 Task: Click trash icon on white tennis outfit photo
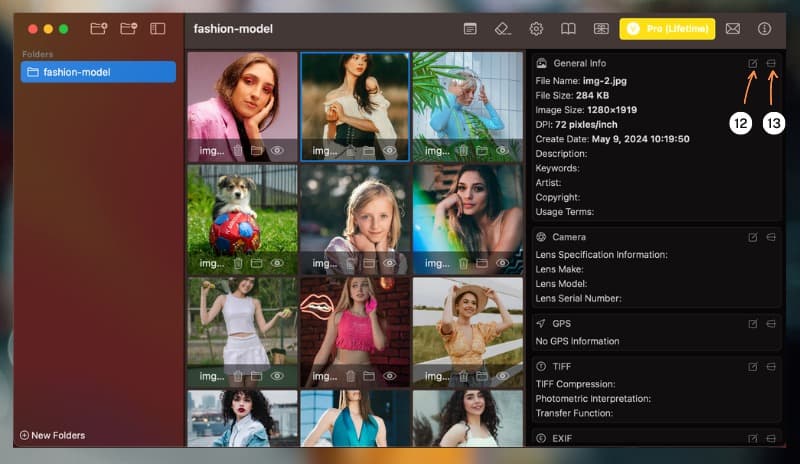tap(238, 376)
